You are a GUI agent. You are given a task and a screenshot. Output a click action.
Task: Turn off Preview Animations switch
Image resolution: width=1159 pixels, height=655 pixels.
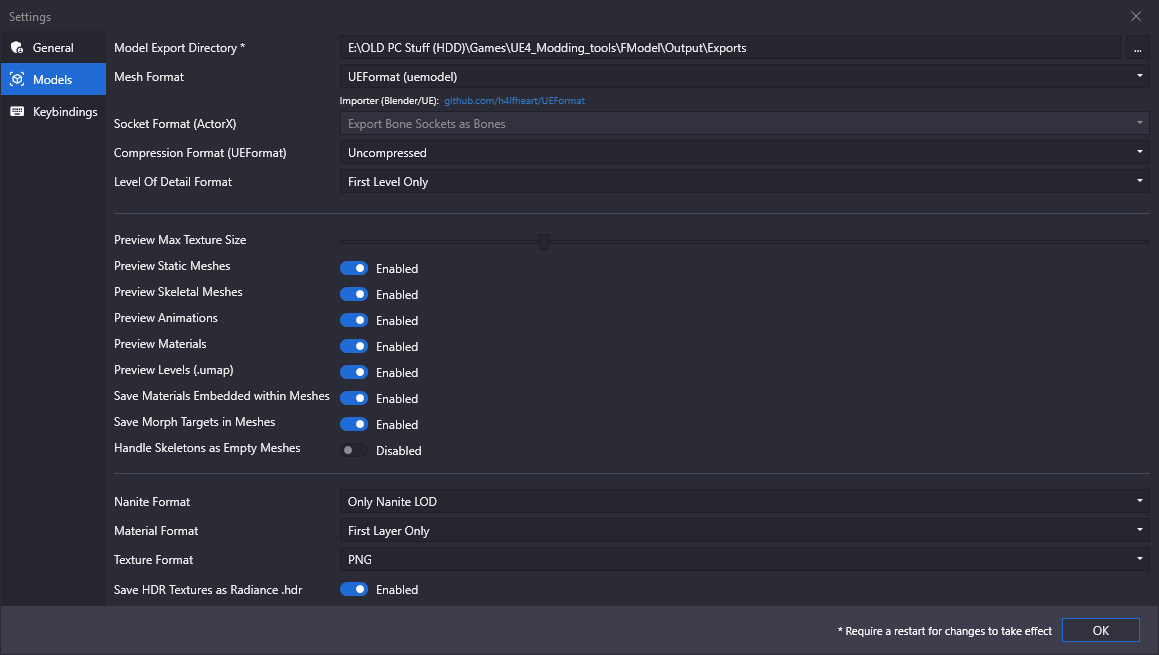point(354,320)
